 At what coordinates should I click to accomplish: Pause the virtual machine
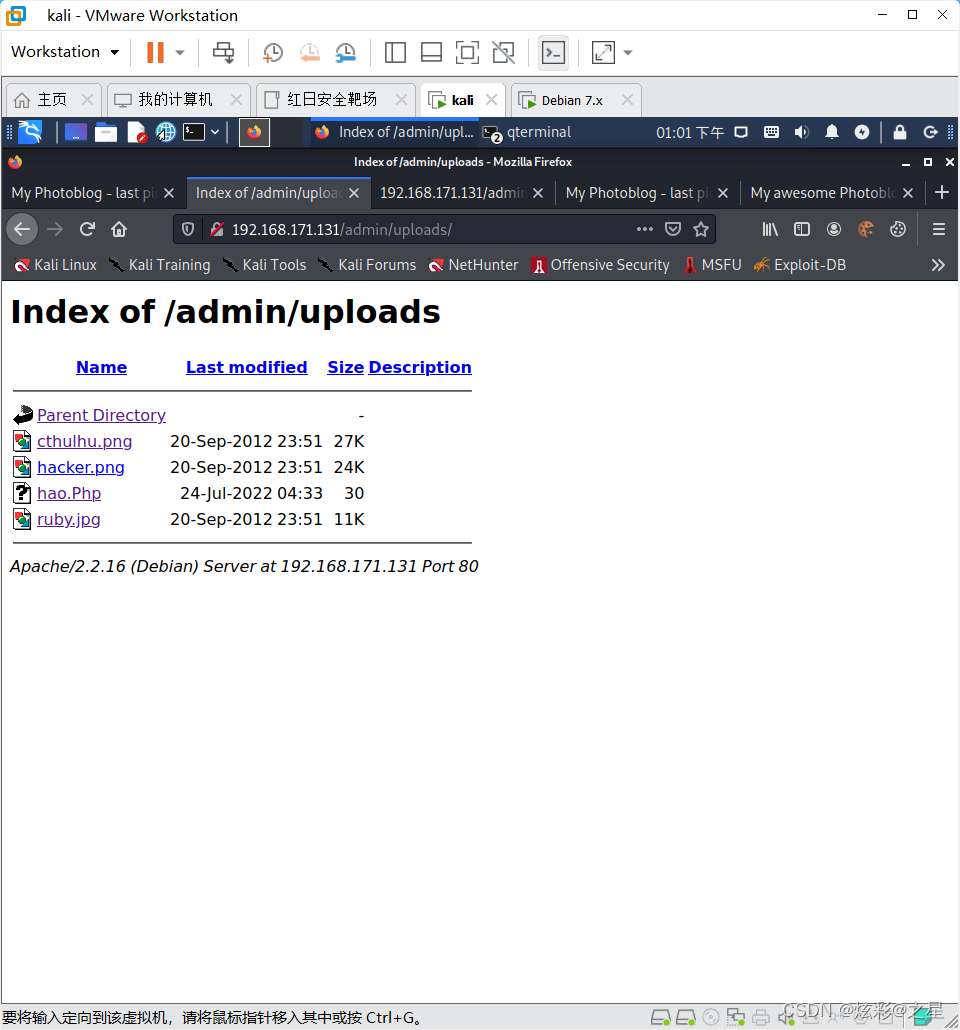click(x=155, y=53)
